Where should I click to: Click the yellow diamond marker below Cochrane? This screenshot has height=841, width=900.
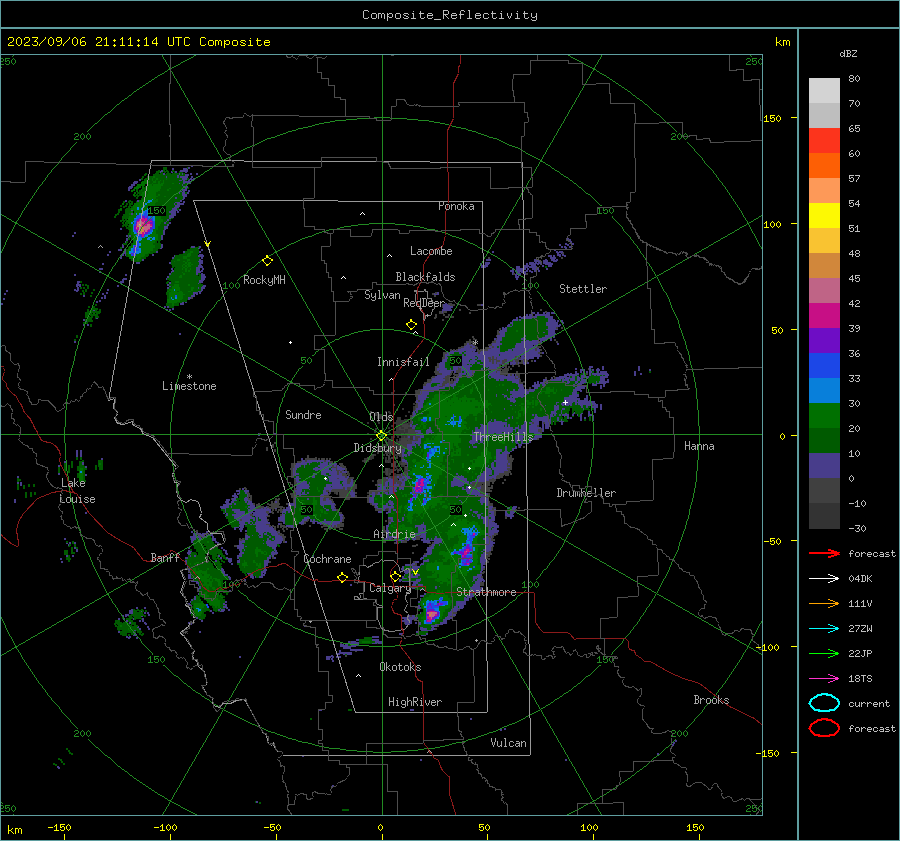tap(343, 577)
